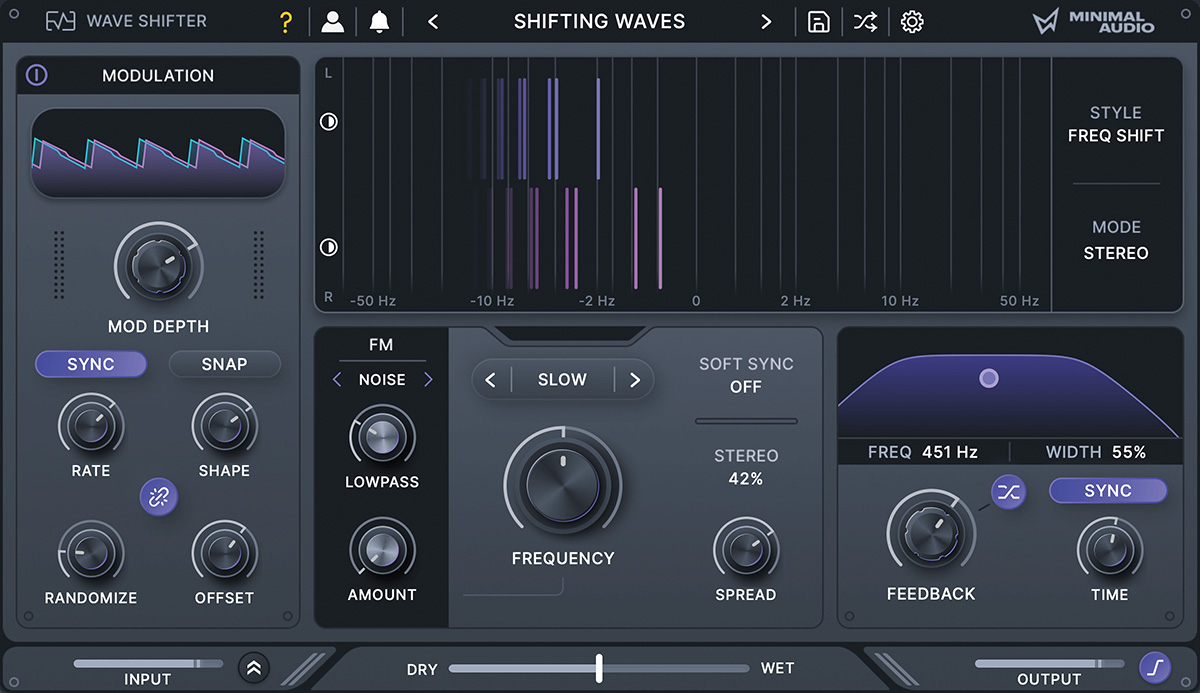This screenshot has height=693, width=1200.
Task: Click the 50 Hz axis label
Action: coord(1019,301)
